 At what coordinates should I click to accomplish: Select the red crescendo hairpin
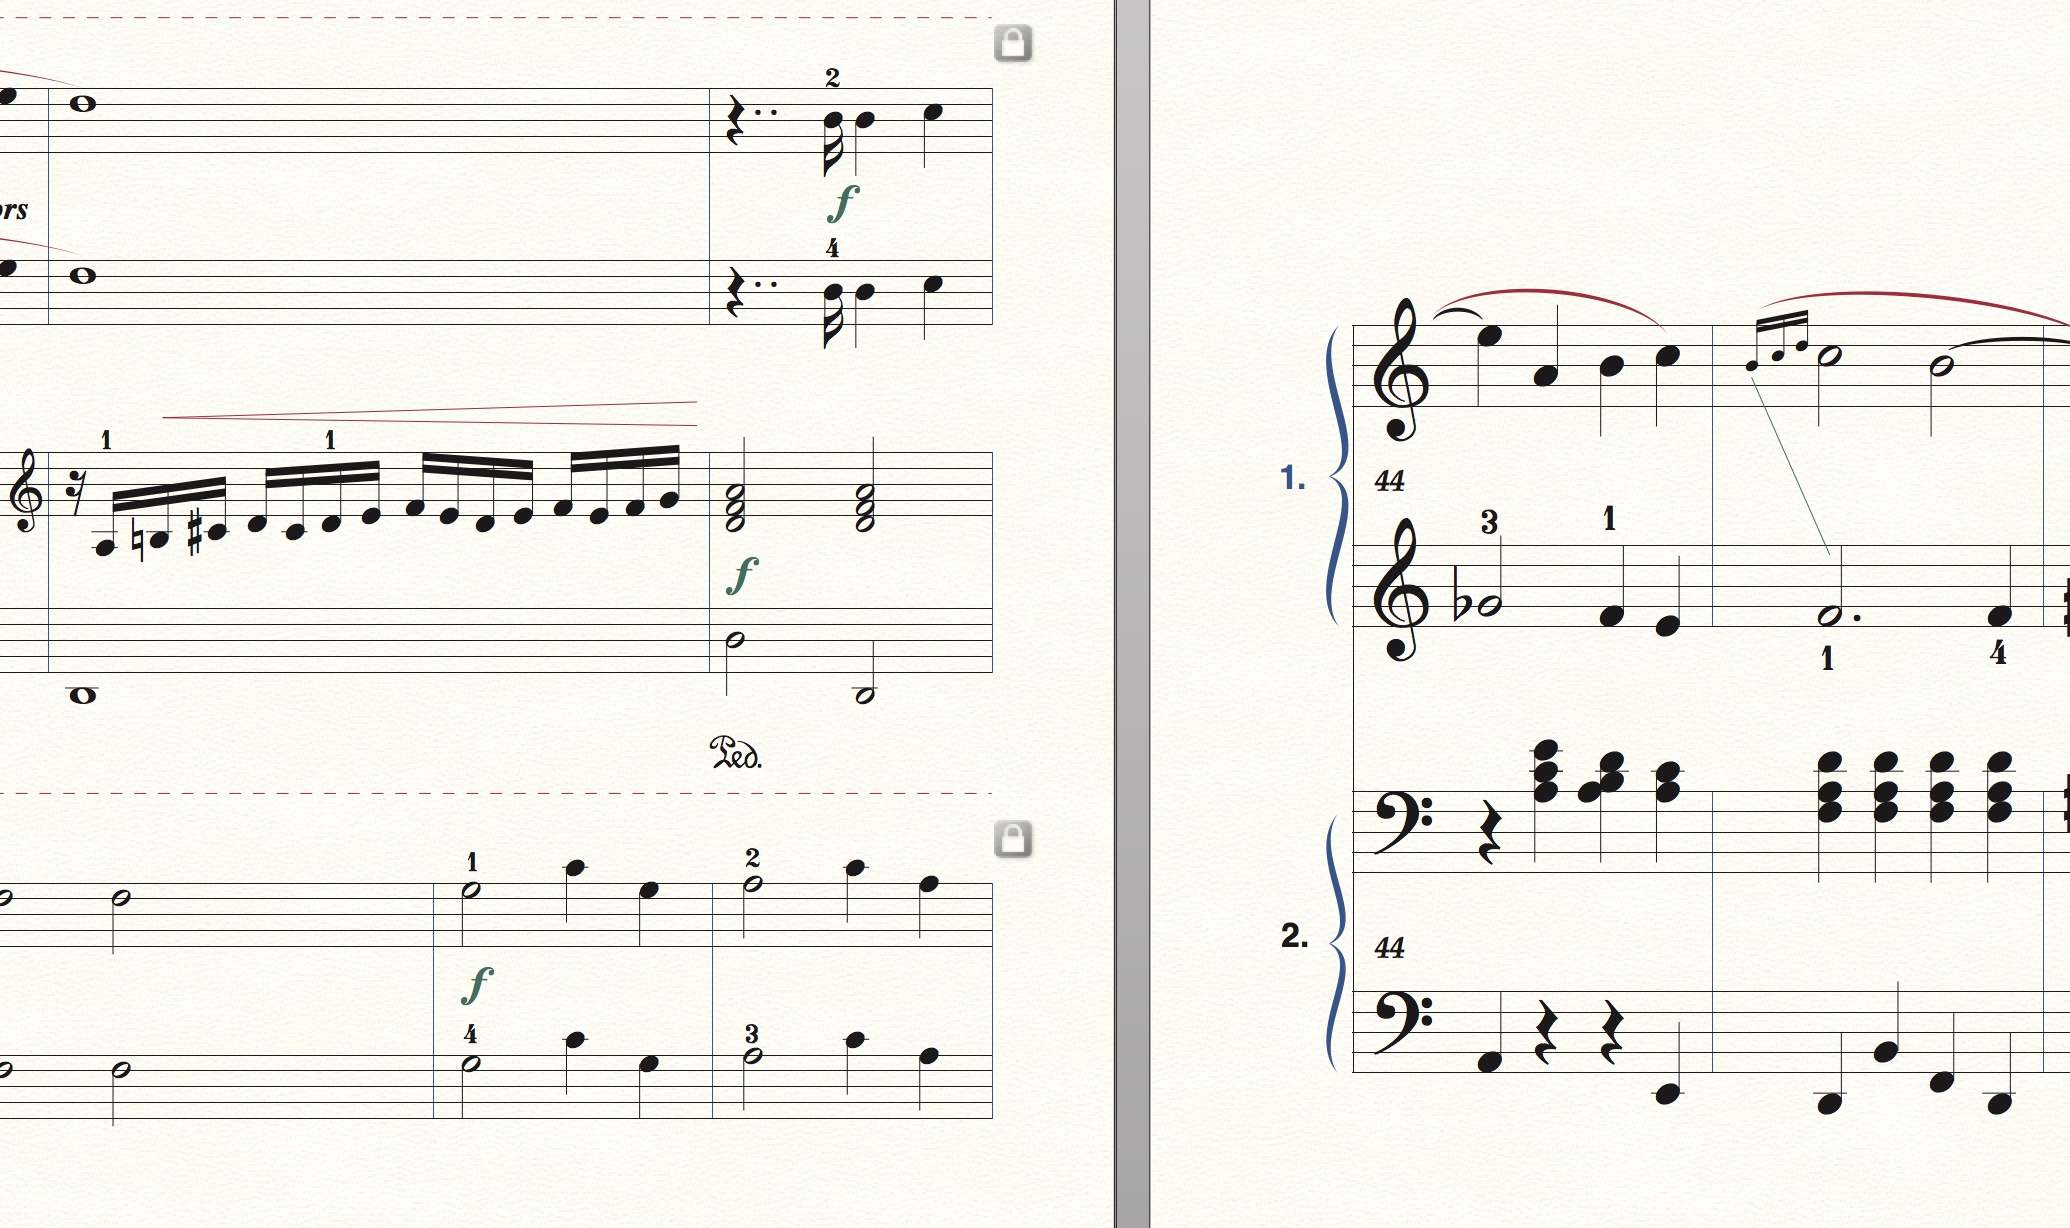coord(430,413)
